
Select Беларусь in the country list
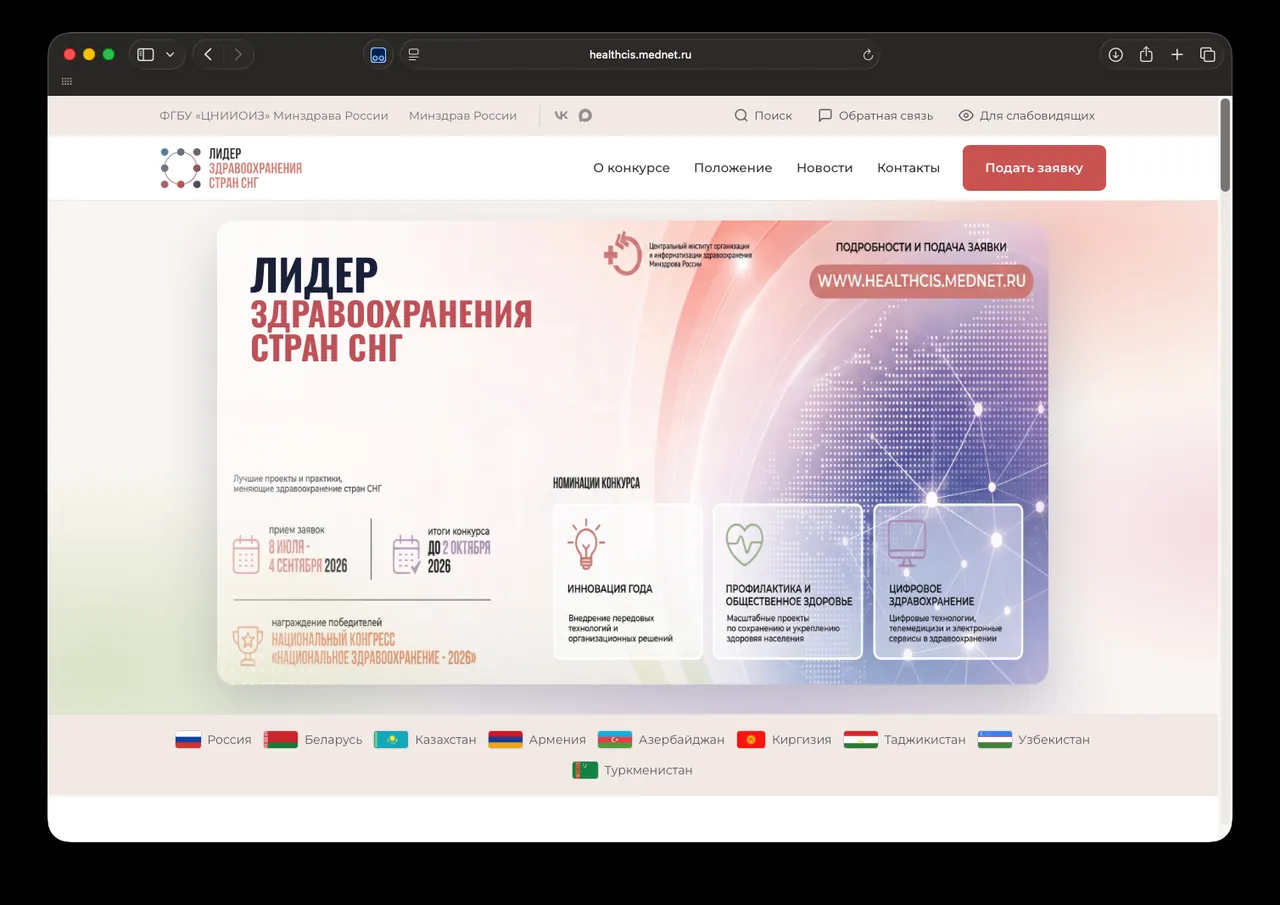[313, 740]
